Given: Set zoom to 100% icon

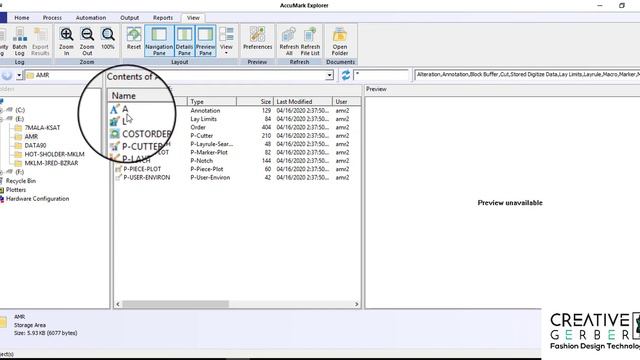Looking at the screenshot, I should coord(108,35).
